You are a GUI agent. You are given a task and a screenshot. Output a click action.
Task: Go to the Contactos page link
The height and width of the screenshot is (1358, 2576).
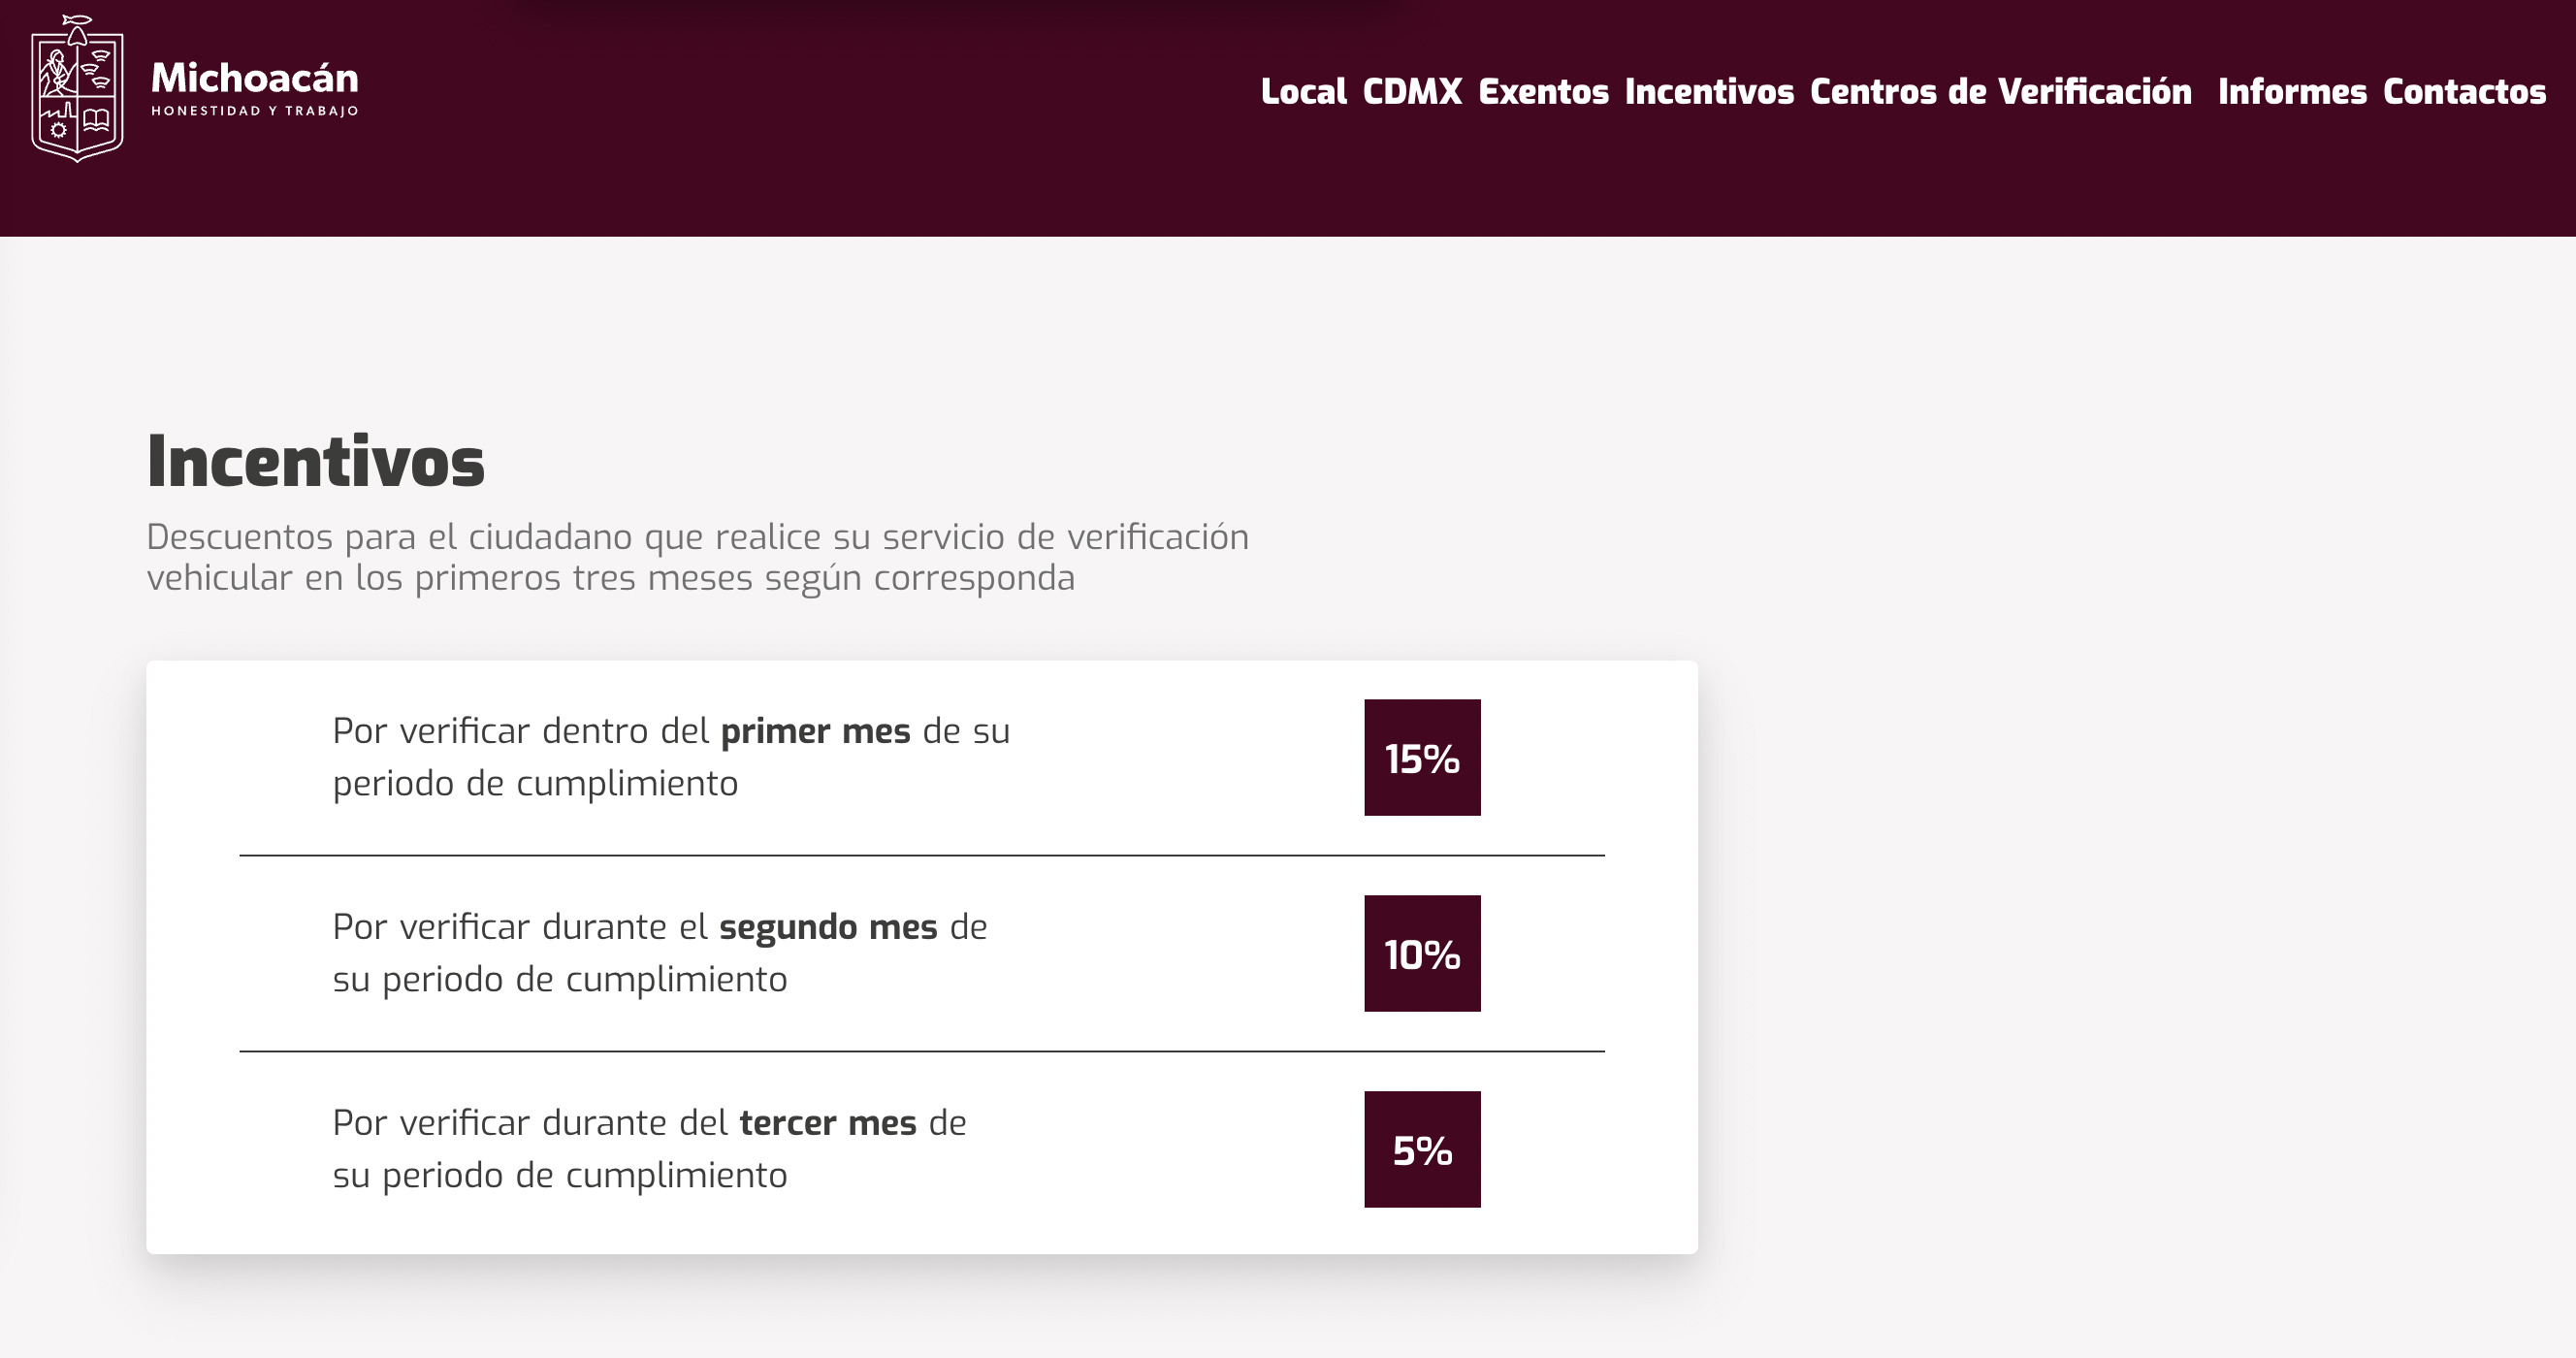pyautogui.click(x=2464, y=92)
